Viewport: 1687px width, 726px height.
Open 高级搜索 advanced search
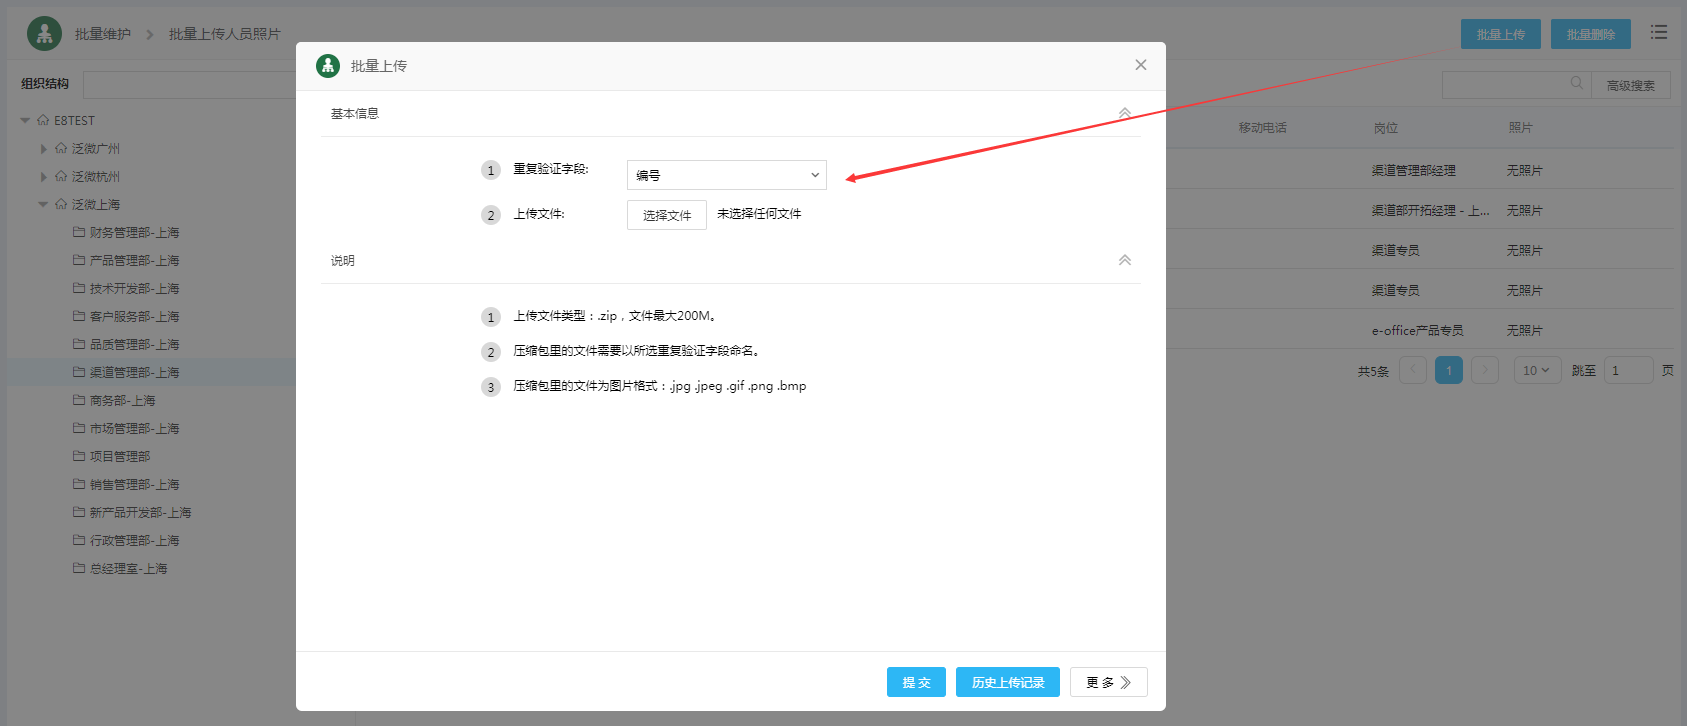1630,86
